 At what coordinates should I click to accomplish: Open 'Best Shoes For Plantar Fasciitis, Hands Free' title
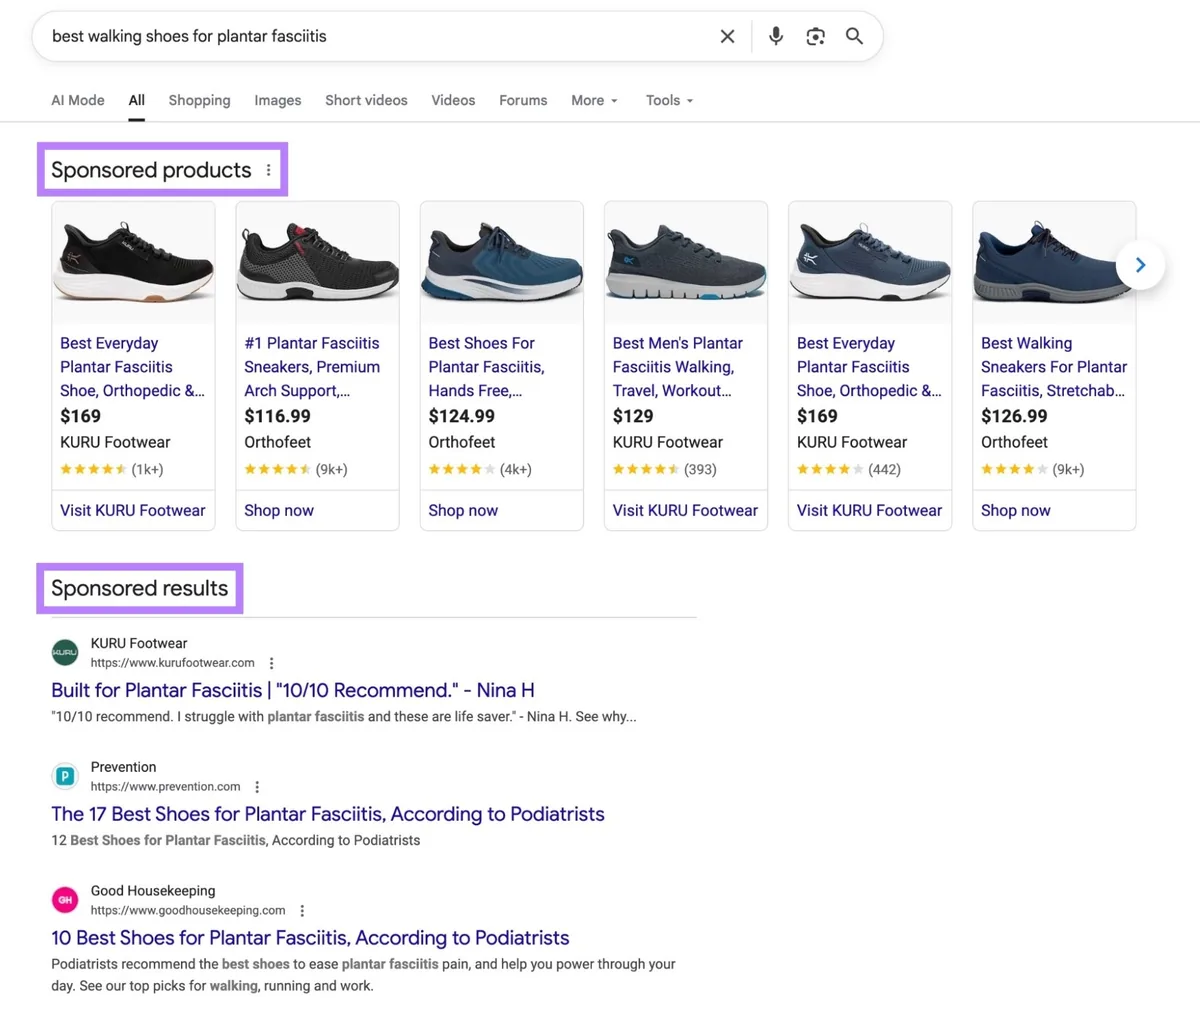486,367
